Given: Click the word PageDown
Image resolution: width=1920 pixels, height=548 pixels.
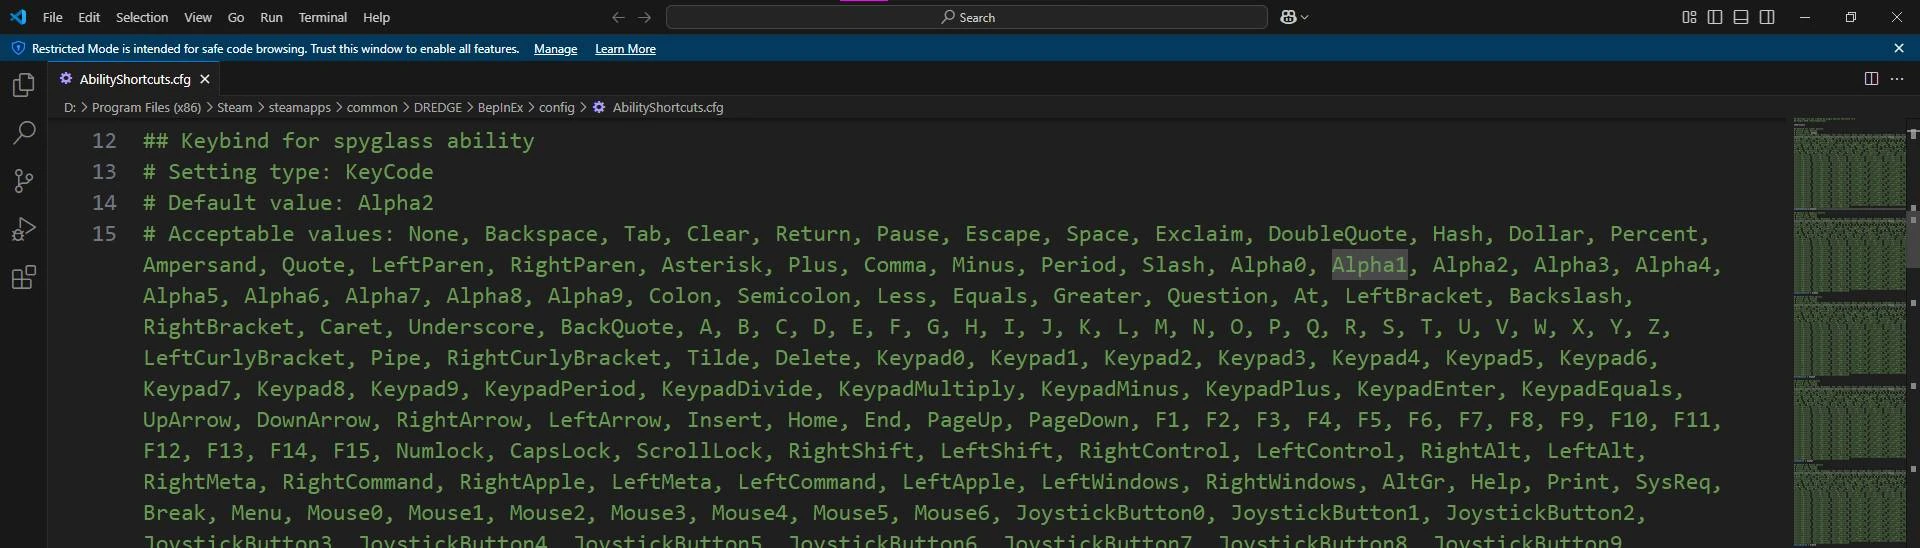Looking at the screenshot, I should pos(1079,420).
